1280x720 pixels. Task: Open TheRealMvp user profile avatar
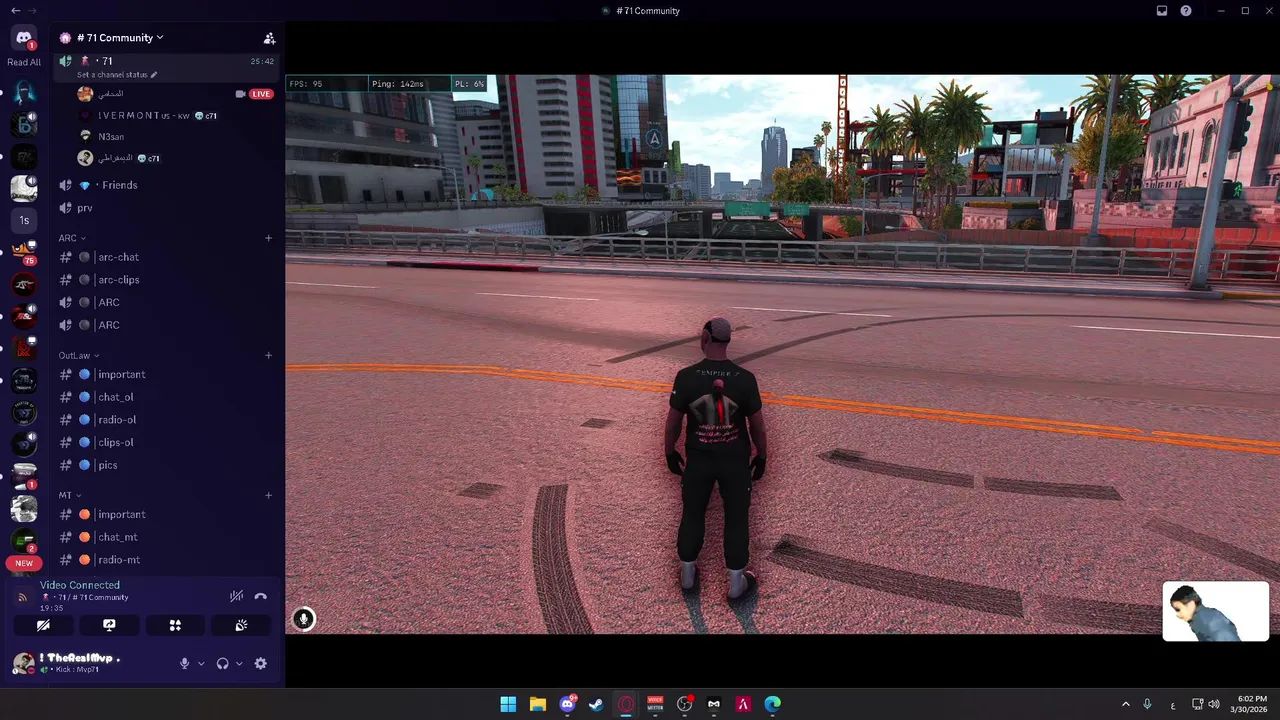point(22,662)
